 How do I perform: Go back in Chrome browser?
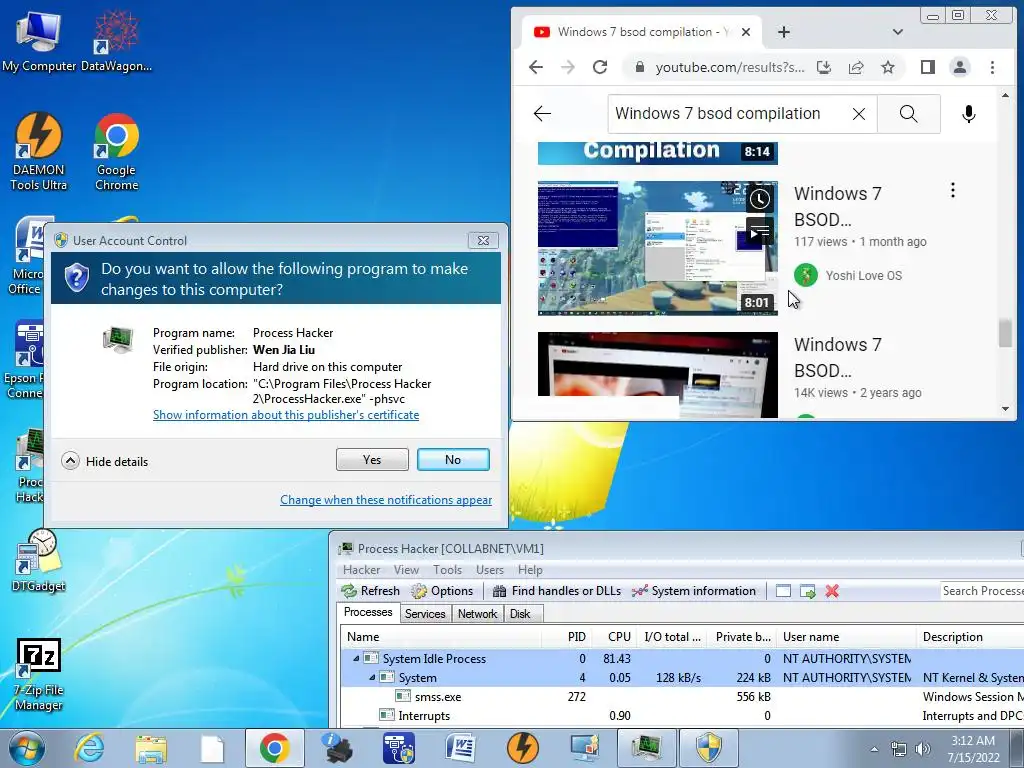point(536,67)
